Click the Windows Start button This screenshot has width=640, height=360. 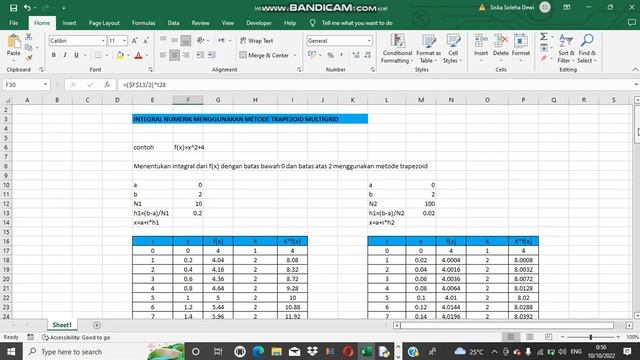pyautogui.click(x=11, y=351)
